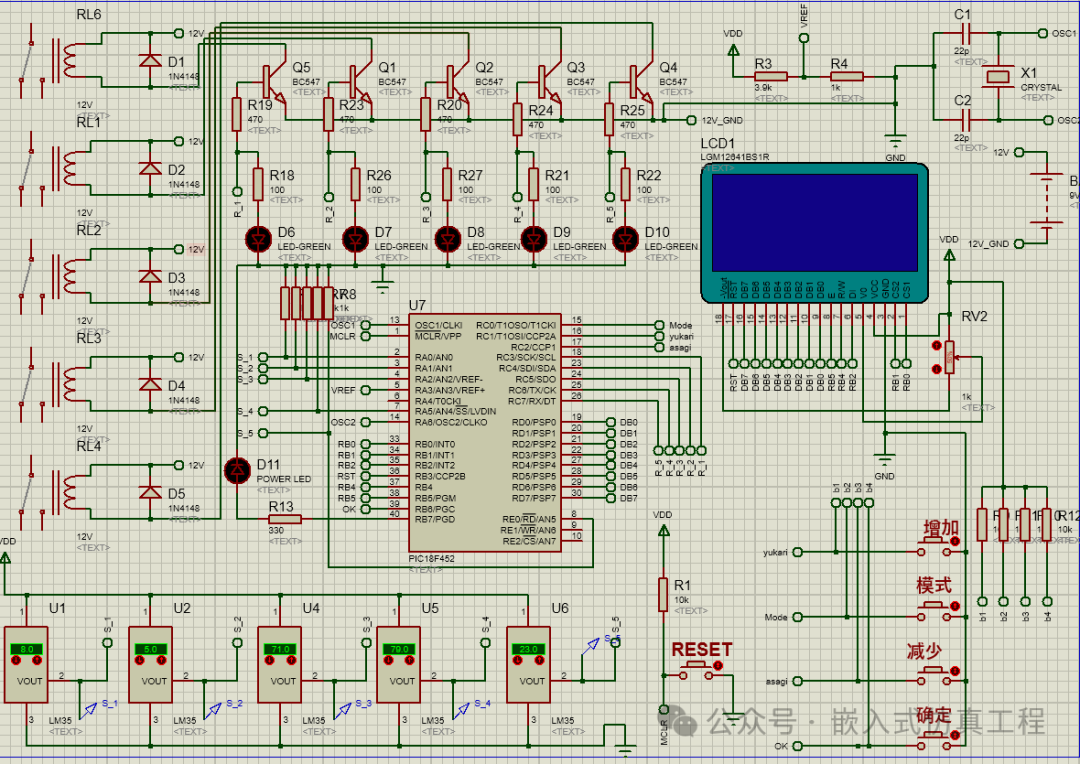The height and width of the screenshot is (764, 1080).
Task: Select the D11 POWER LED
Action: click(238, 471)
